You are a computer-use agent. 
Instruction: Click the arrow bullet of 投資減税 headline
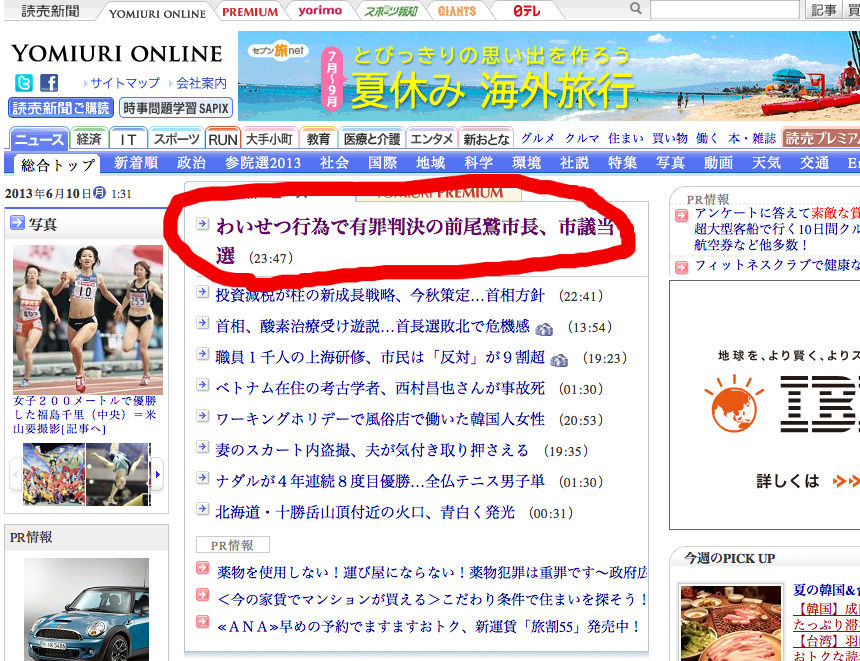click(202, 292)
